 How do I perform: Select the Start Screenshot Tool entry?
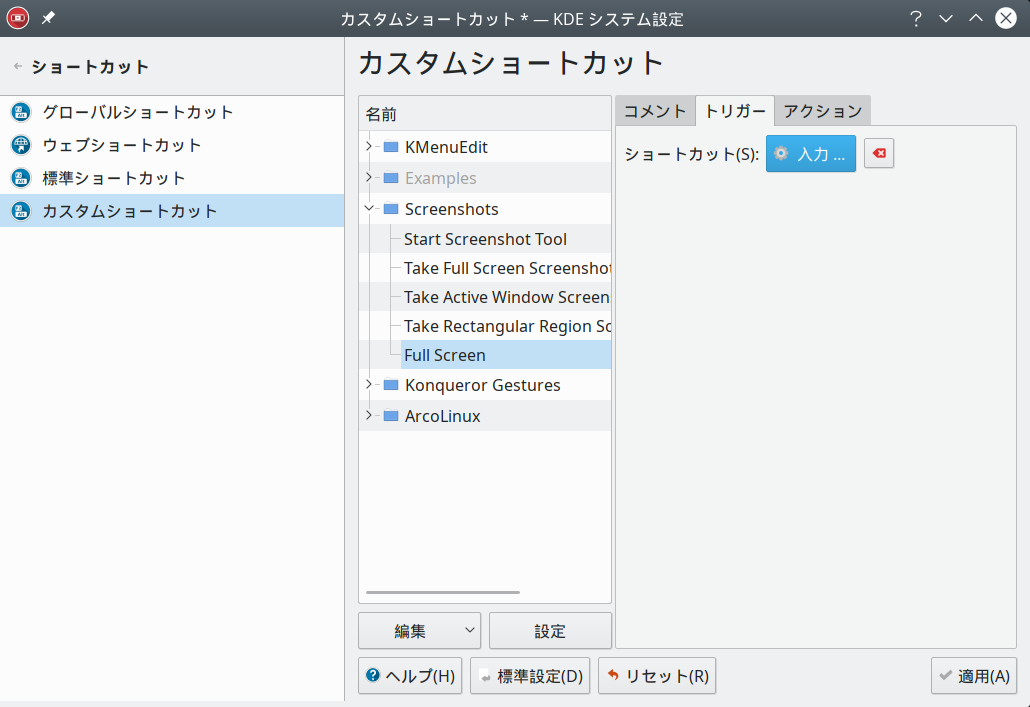pos(485,239)
